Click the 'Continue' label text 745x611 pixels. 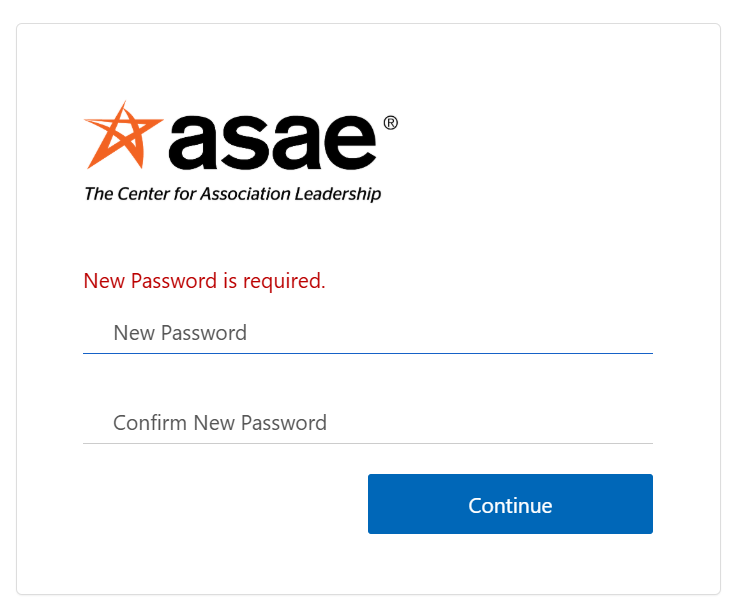point(510,505)
